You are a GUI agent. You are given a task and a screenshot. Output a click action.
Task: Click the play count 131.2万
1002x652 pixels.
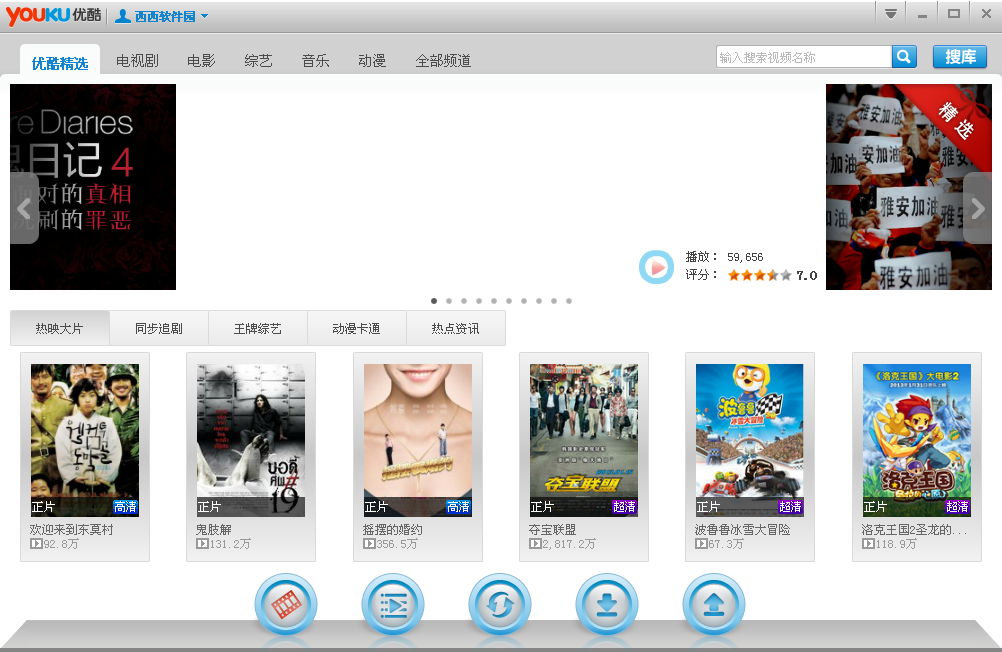(x=223, y=544)
